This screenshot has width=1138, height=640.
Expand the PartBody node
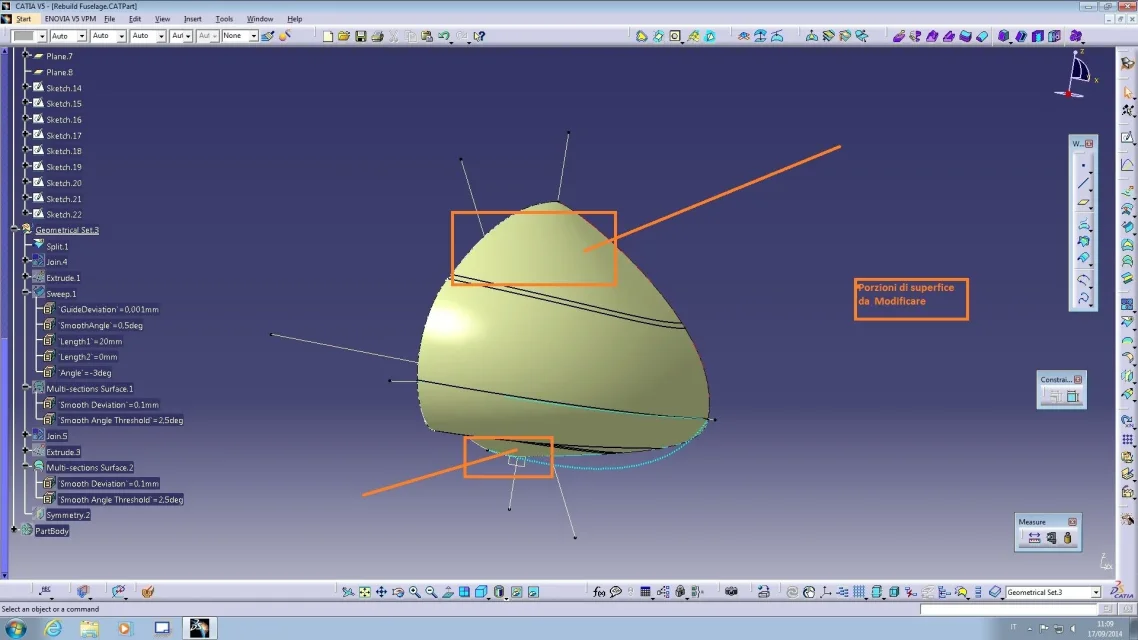[x=14, y=530]
